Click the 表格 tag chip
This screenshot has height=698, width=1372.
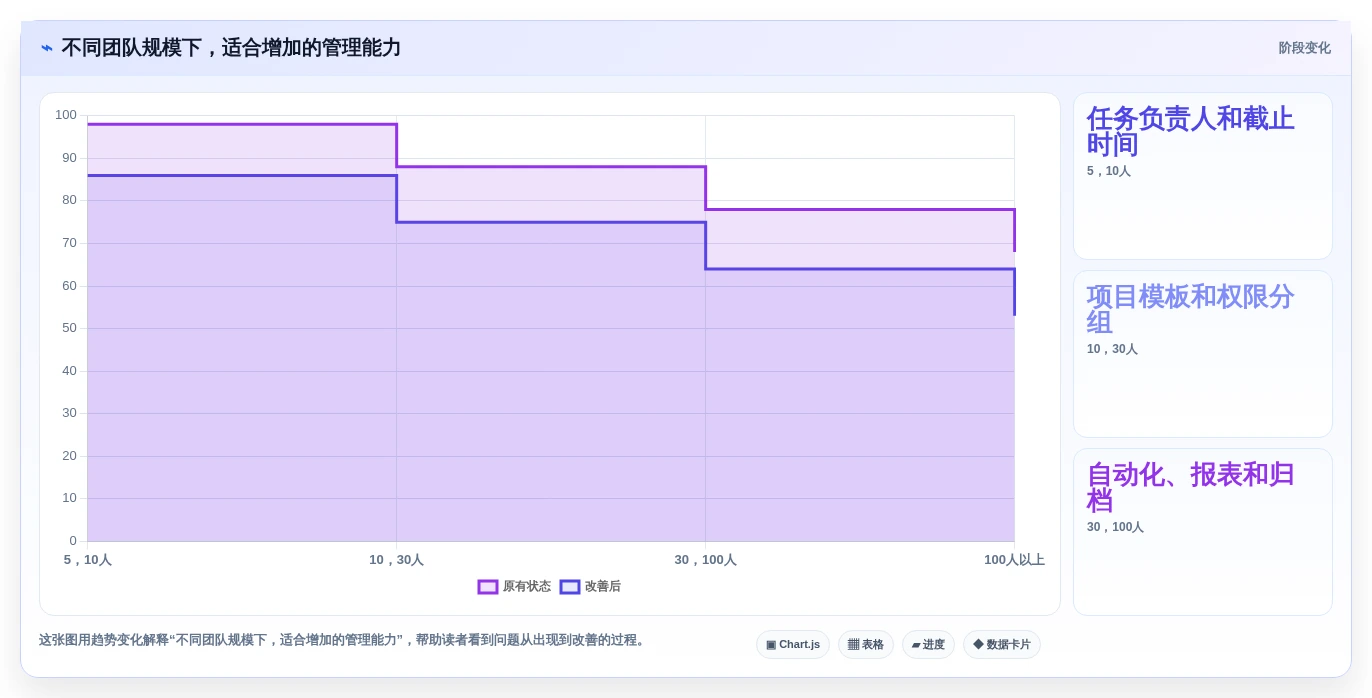(866, 645)
